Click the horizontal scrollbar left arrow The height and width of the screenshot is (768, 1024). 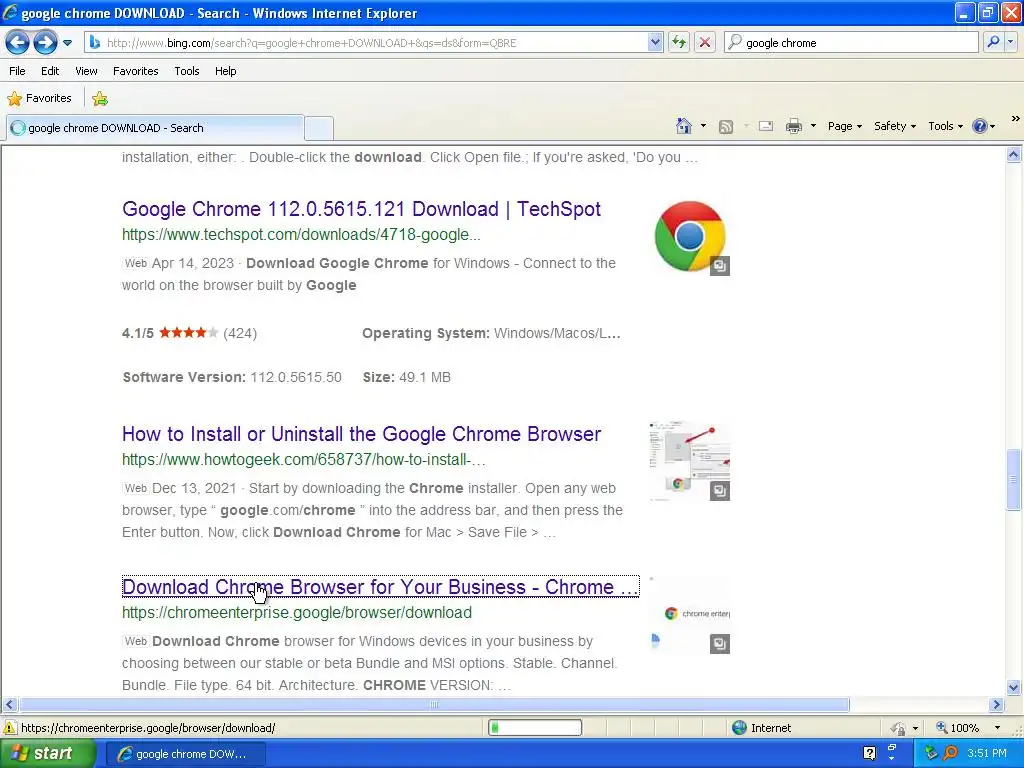point(9,704)
